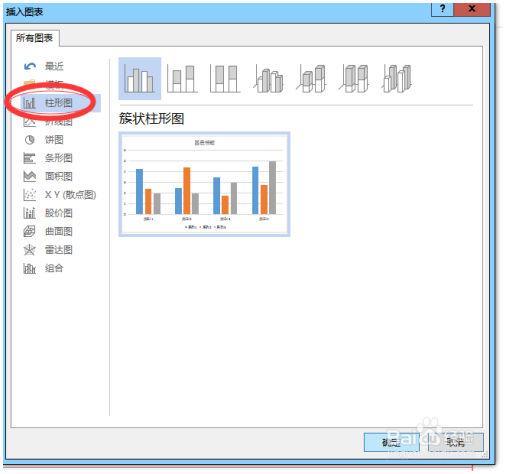Pick the 3-D 100% stacked column icon
This screenshot has width=506, height=474.
[x=354, y=78]
